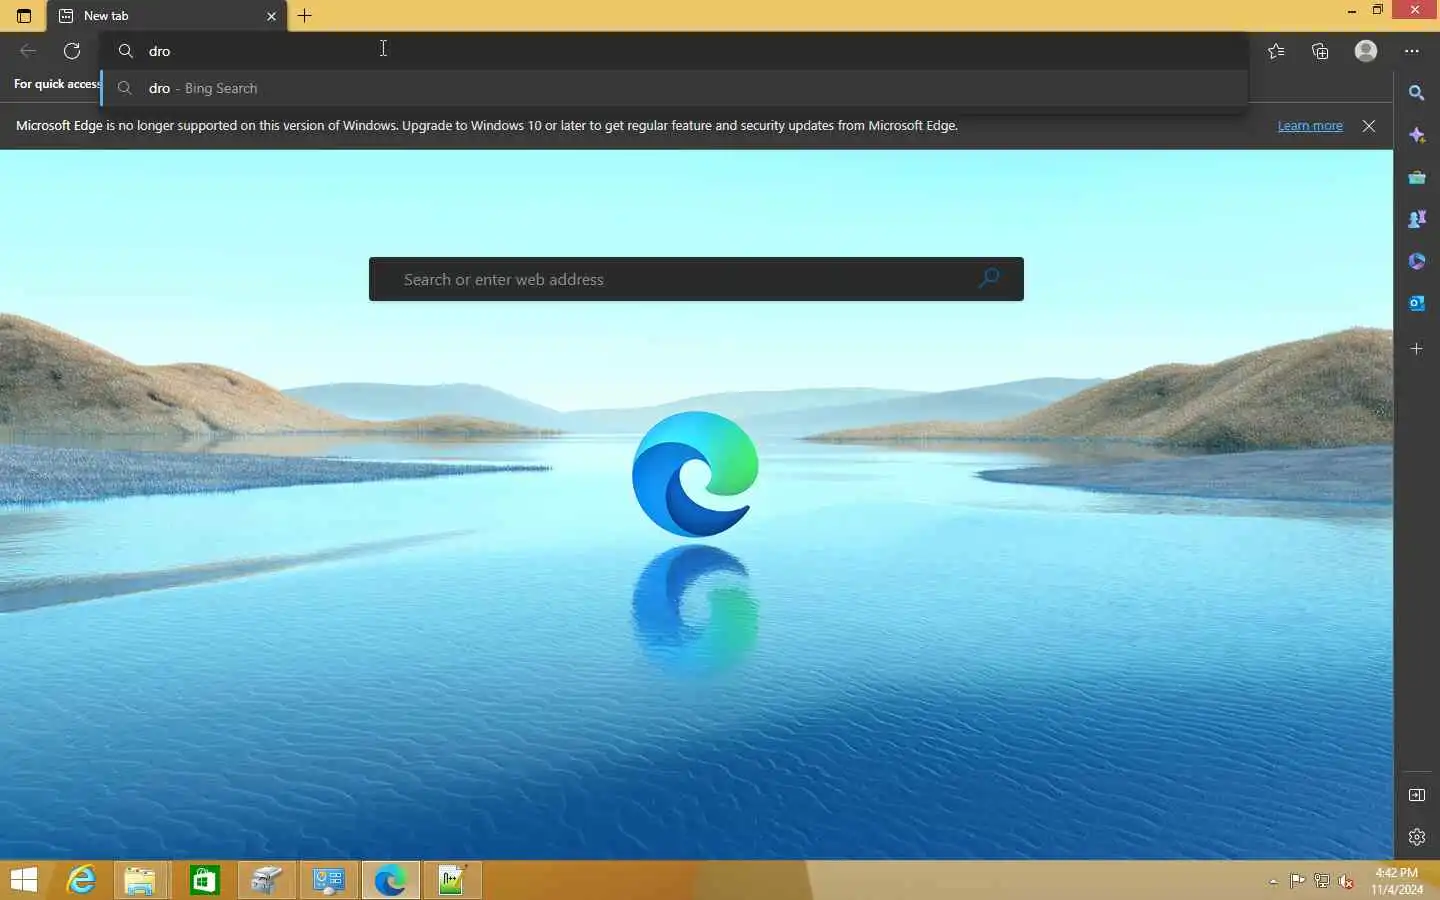
Task: Click the Search or enter web address box
Action: point(696,279)
